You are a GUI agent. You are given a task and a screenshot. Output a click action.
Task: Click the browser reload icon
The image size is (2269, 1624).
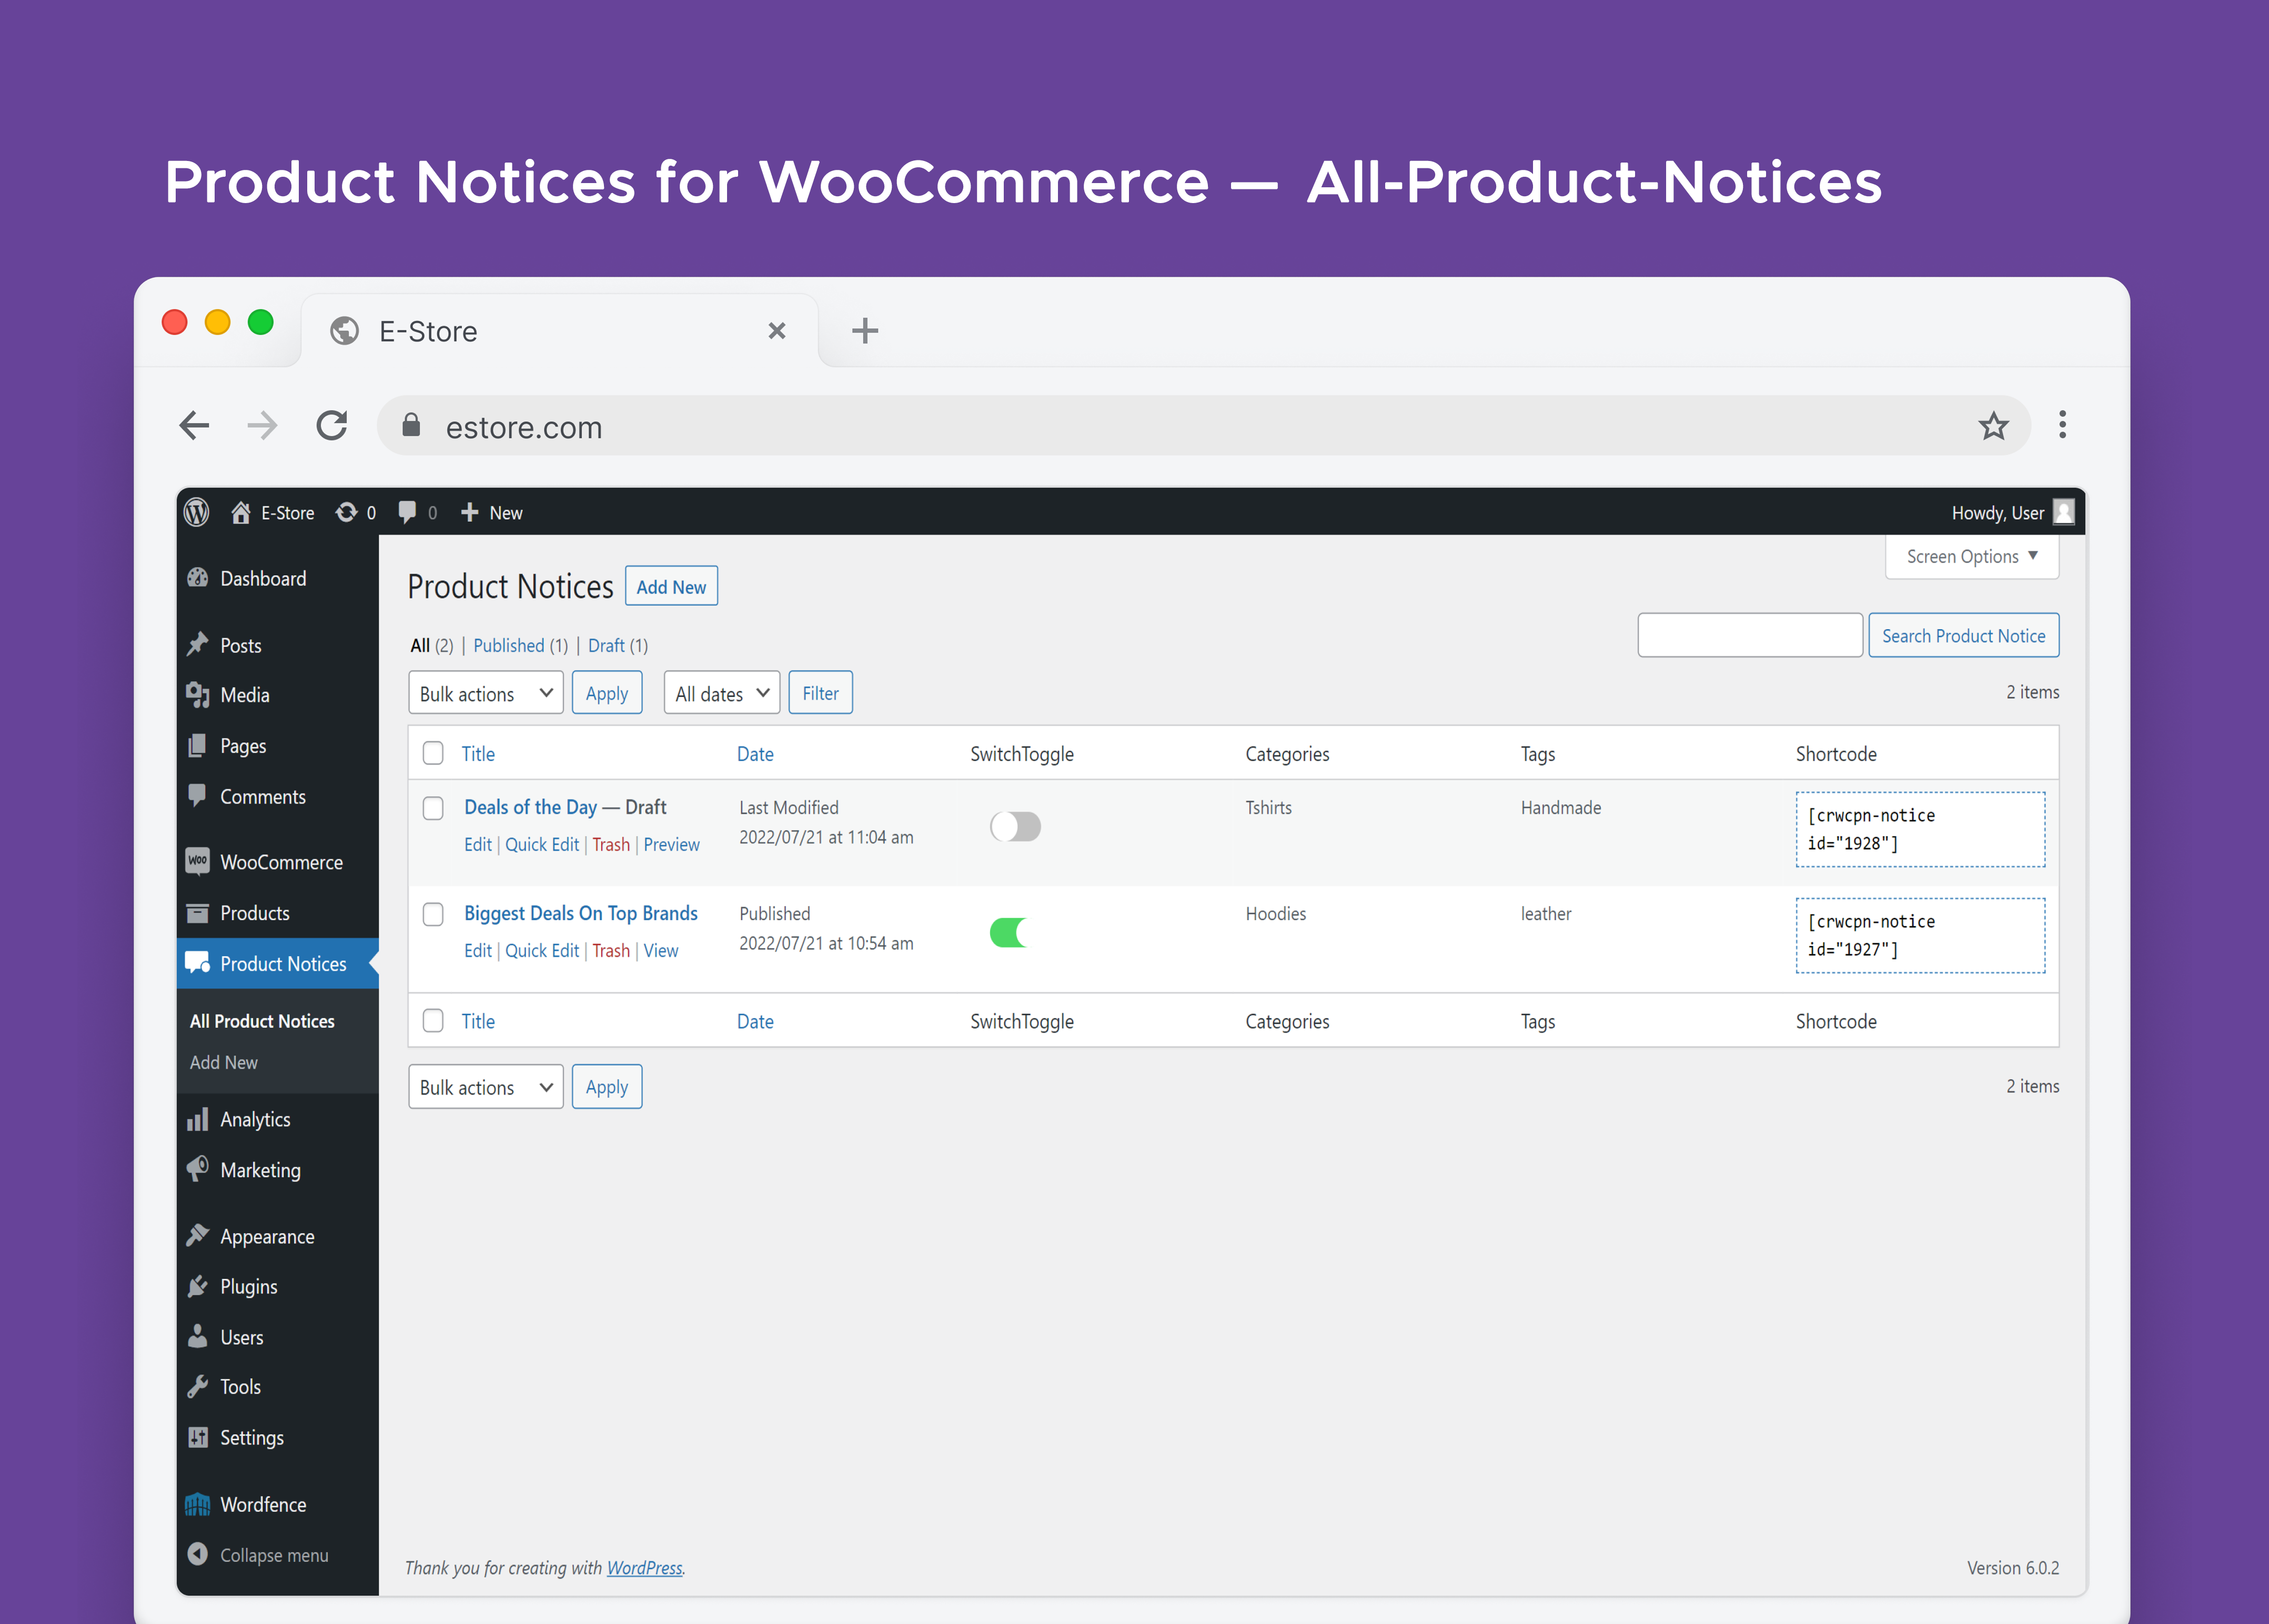coord(332,426)
